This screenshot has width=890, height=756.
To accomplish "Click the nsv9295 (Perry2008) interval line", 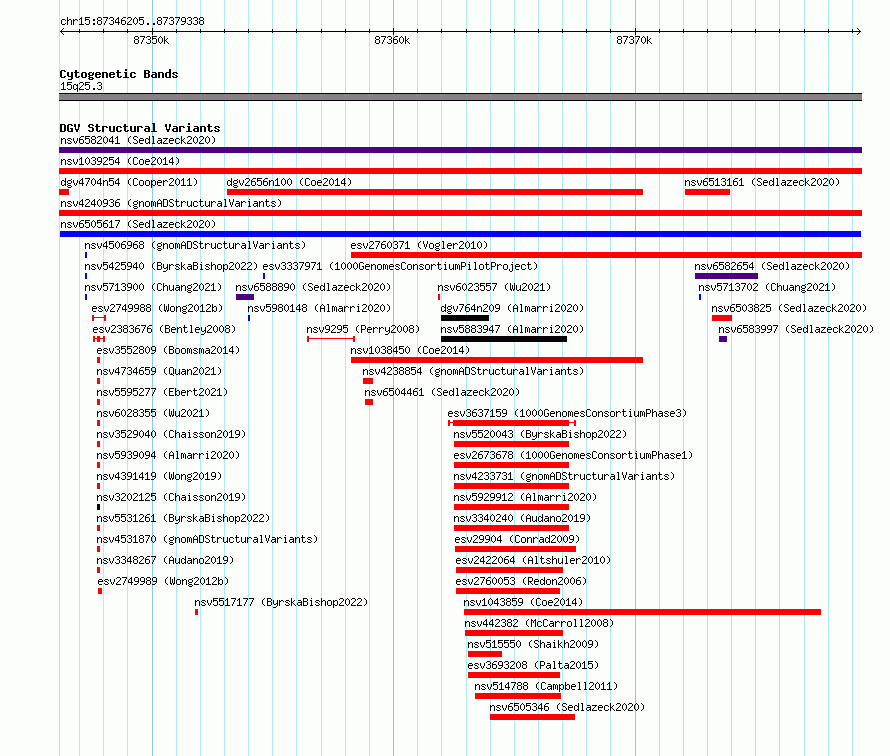I will pyautogui.click(x=331, y=339).
